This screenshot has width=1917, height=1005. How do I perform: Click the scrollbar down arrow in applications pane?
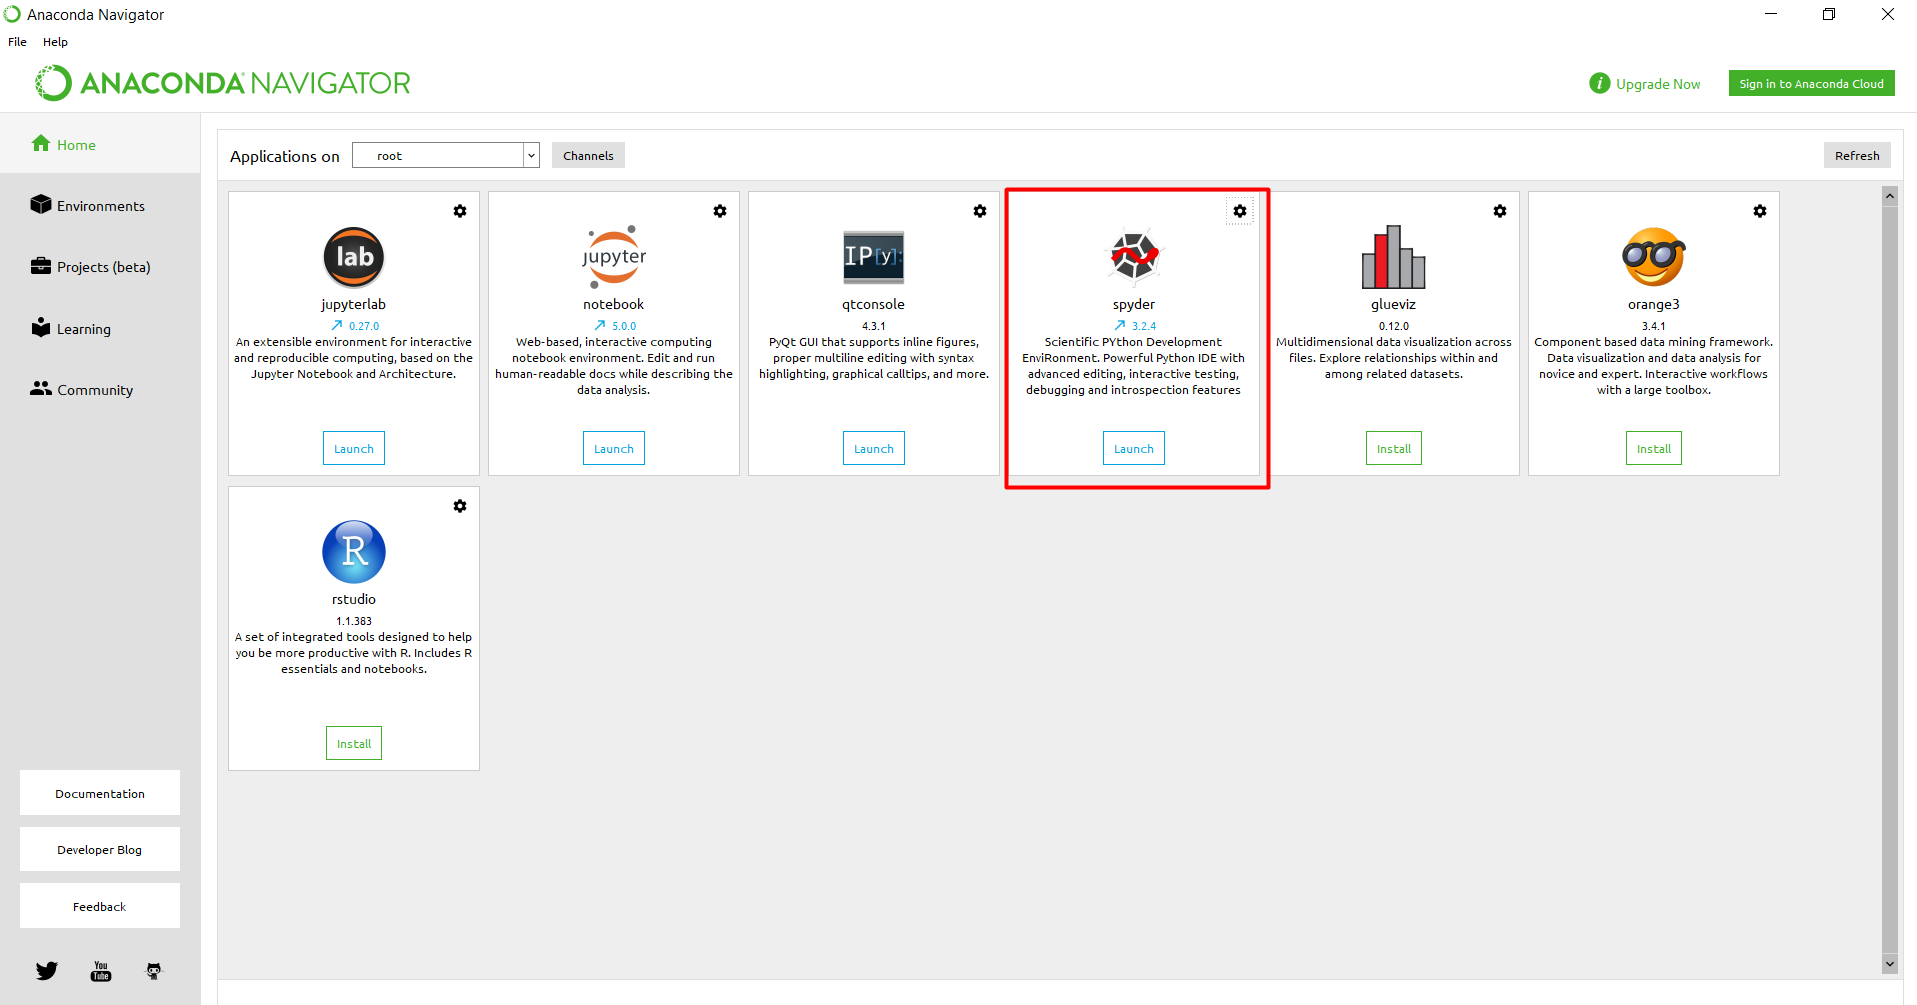click(1889, 964)
